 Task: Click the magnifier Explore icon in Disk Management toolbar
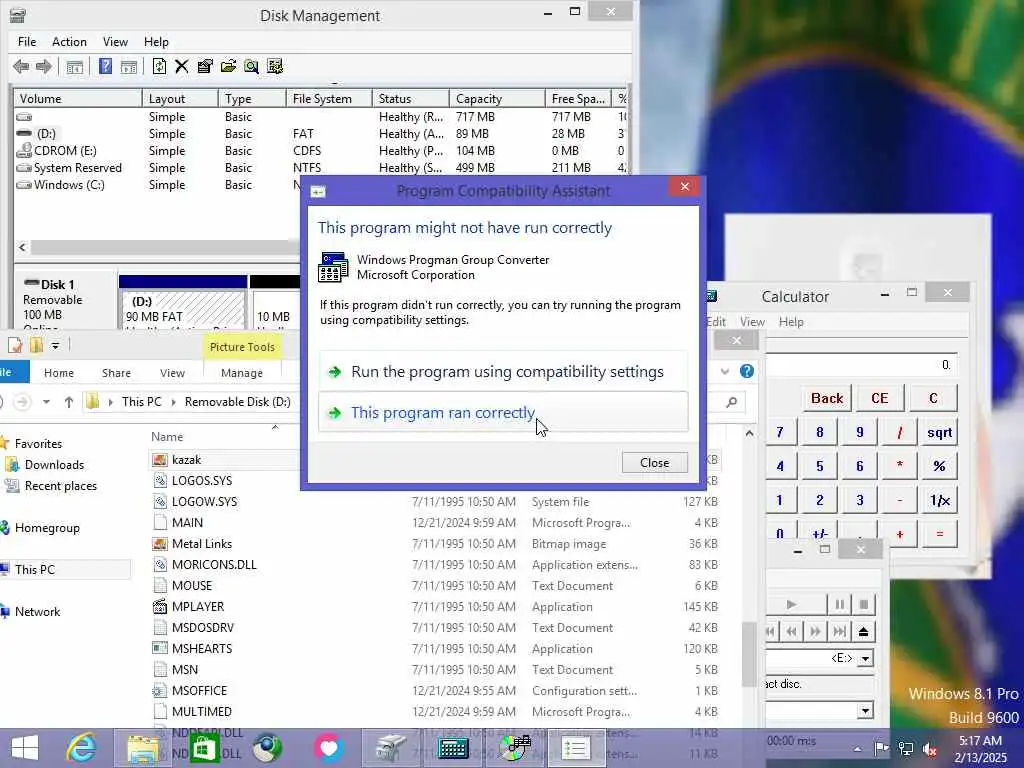click(x=251, y=66)
